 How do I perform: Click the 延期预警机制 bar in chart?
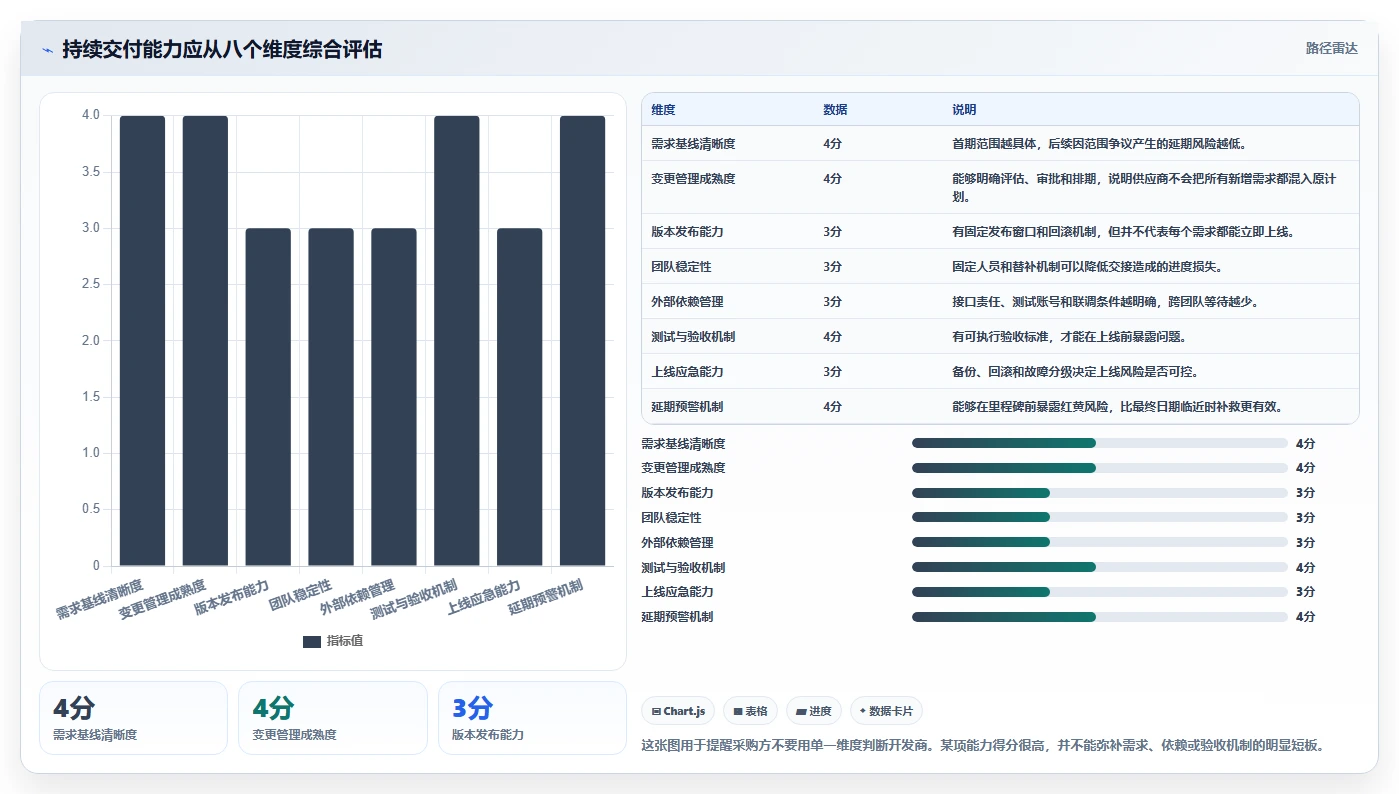(583, 341)
